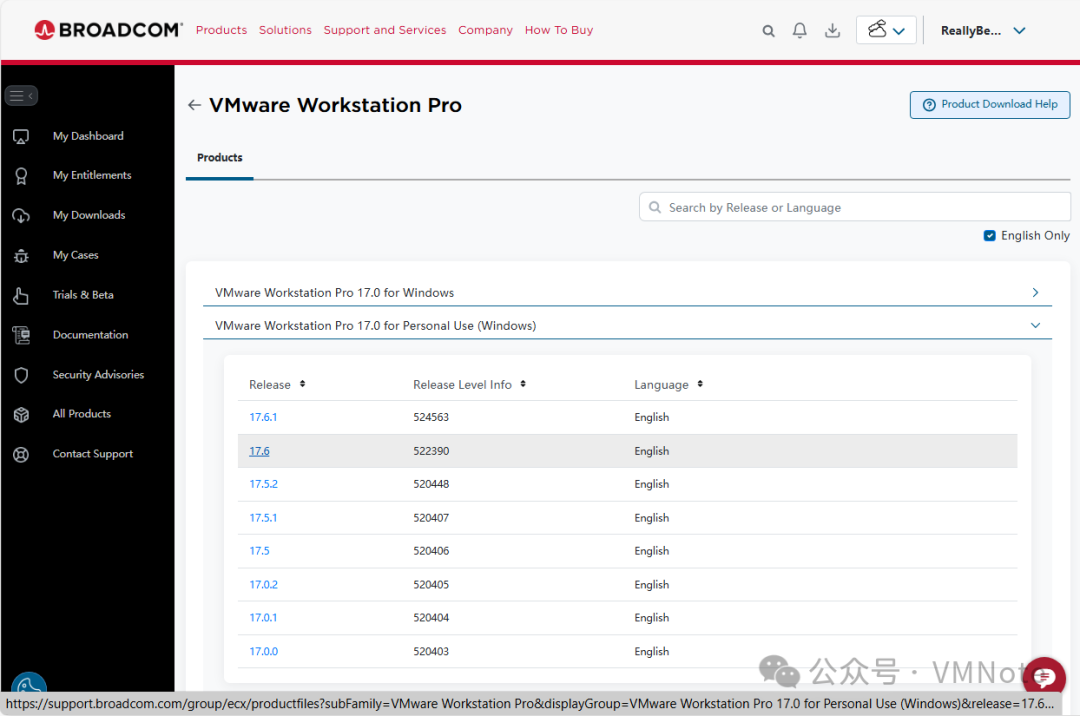Click the Trials & Beta hand icon
Image resolution: width=1080 pixels, height=716 pixels.
(x=21, y=295)
